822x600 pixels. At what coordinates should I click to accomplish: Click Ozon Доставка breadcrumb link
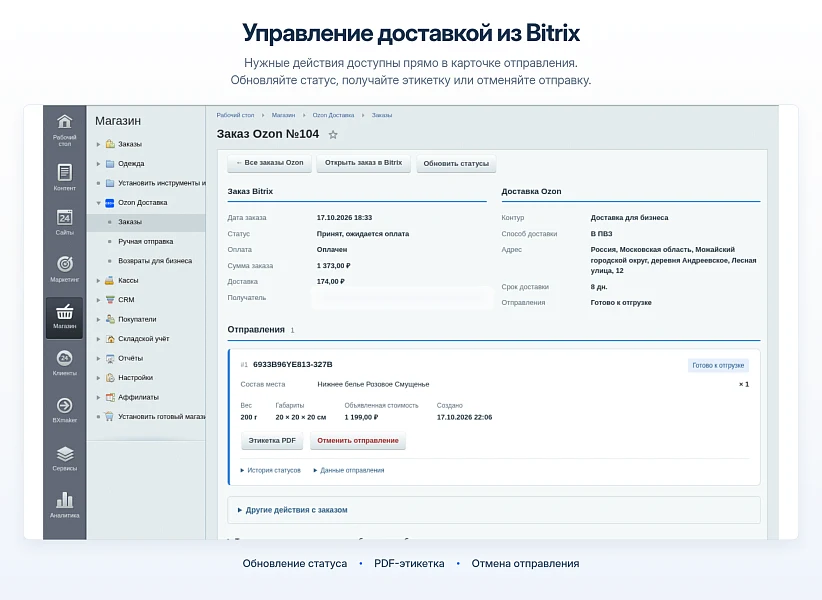(x=333, y=115)
